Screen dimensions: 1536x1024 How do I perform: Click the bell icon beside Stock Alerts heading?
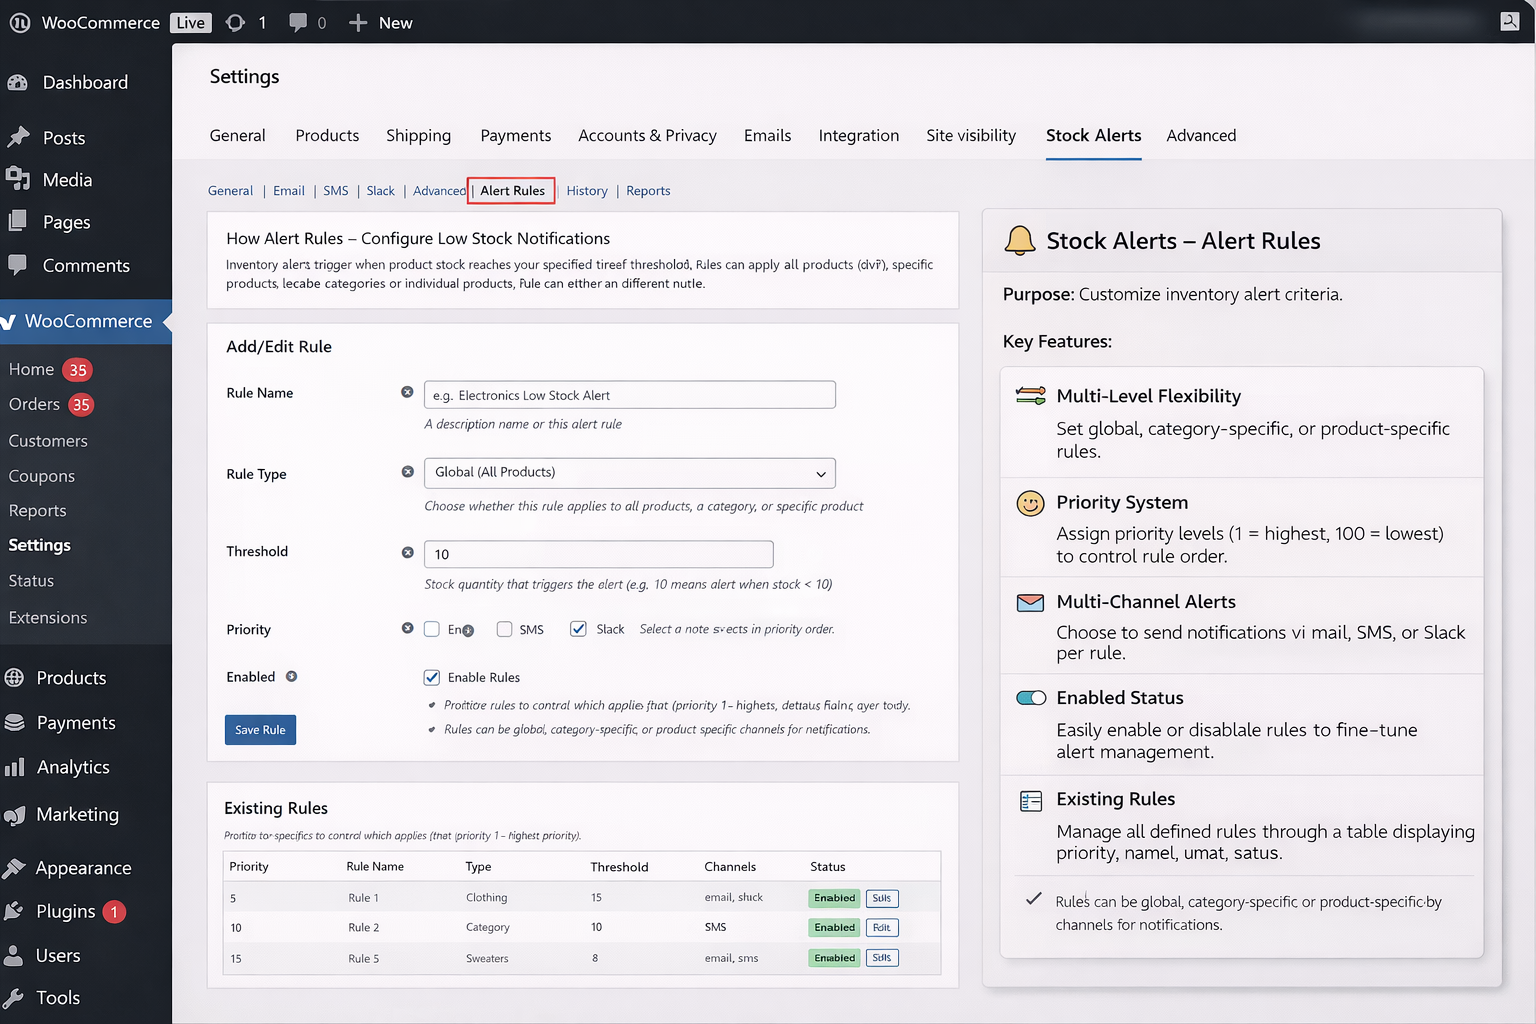point(1020,240)
